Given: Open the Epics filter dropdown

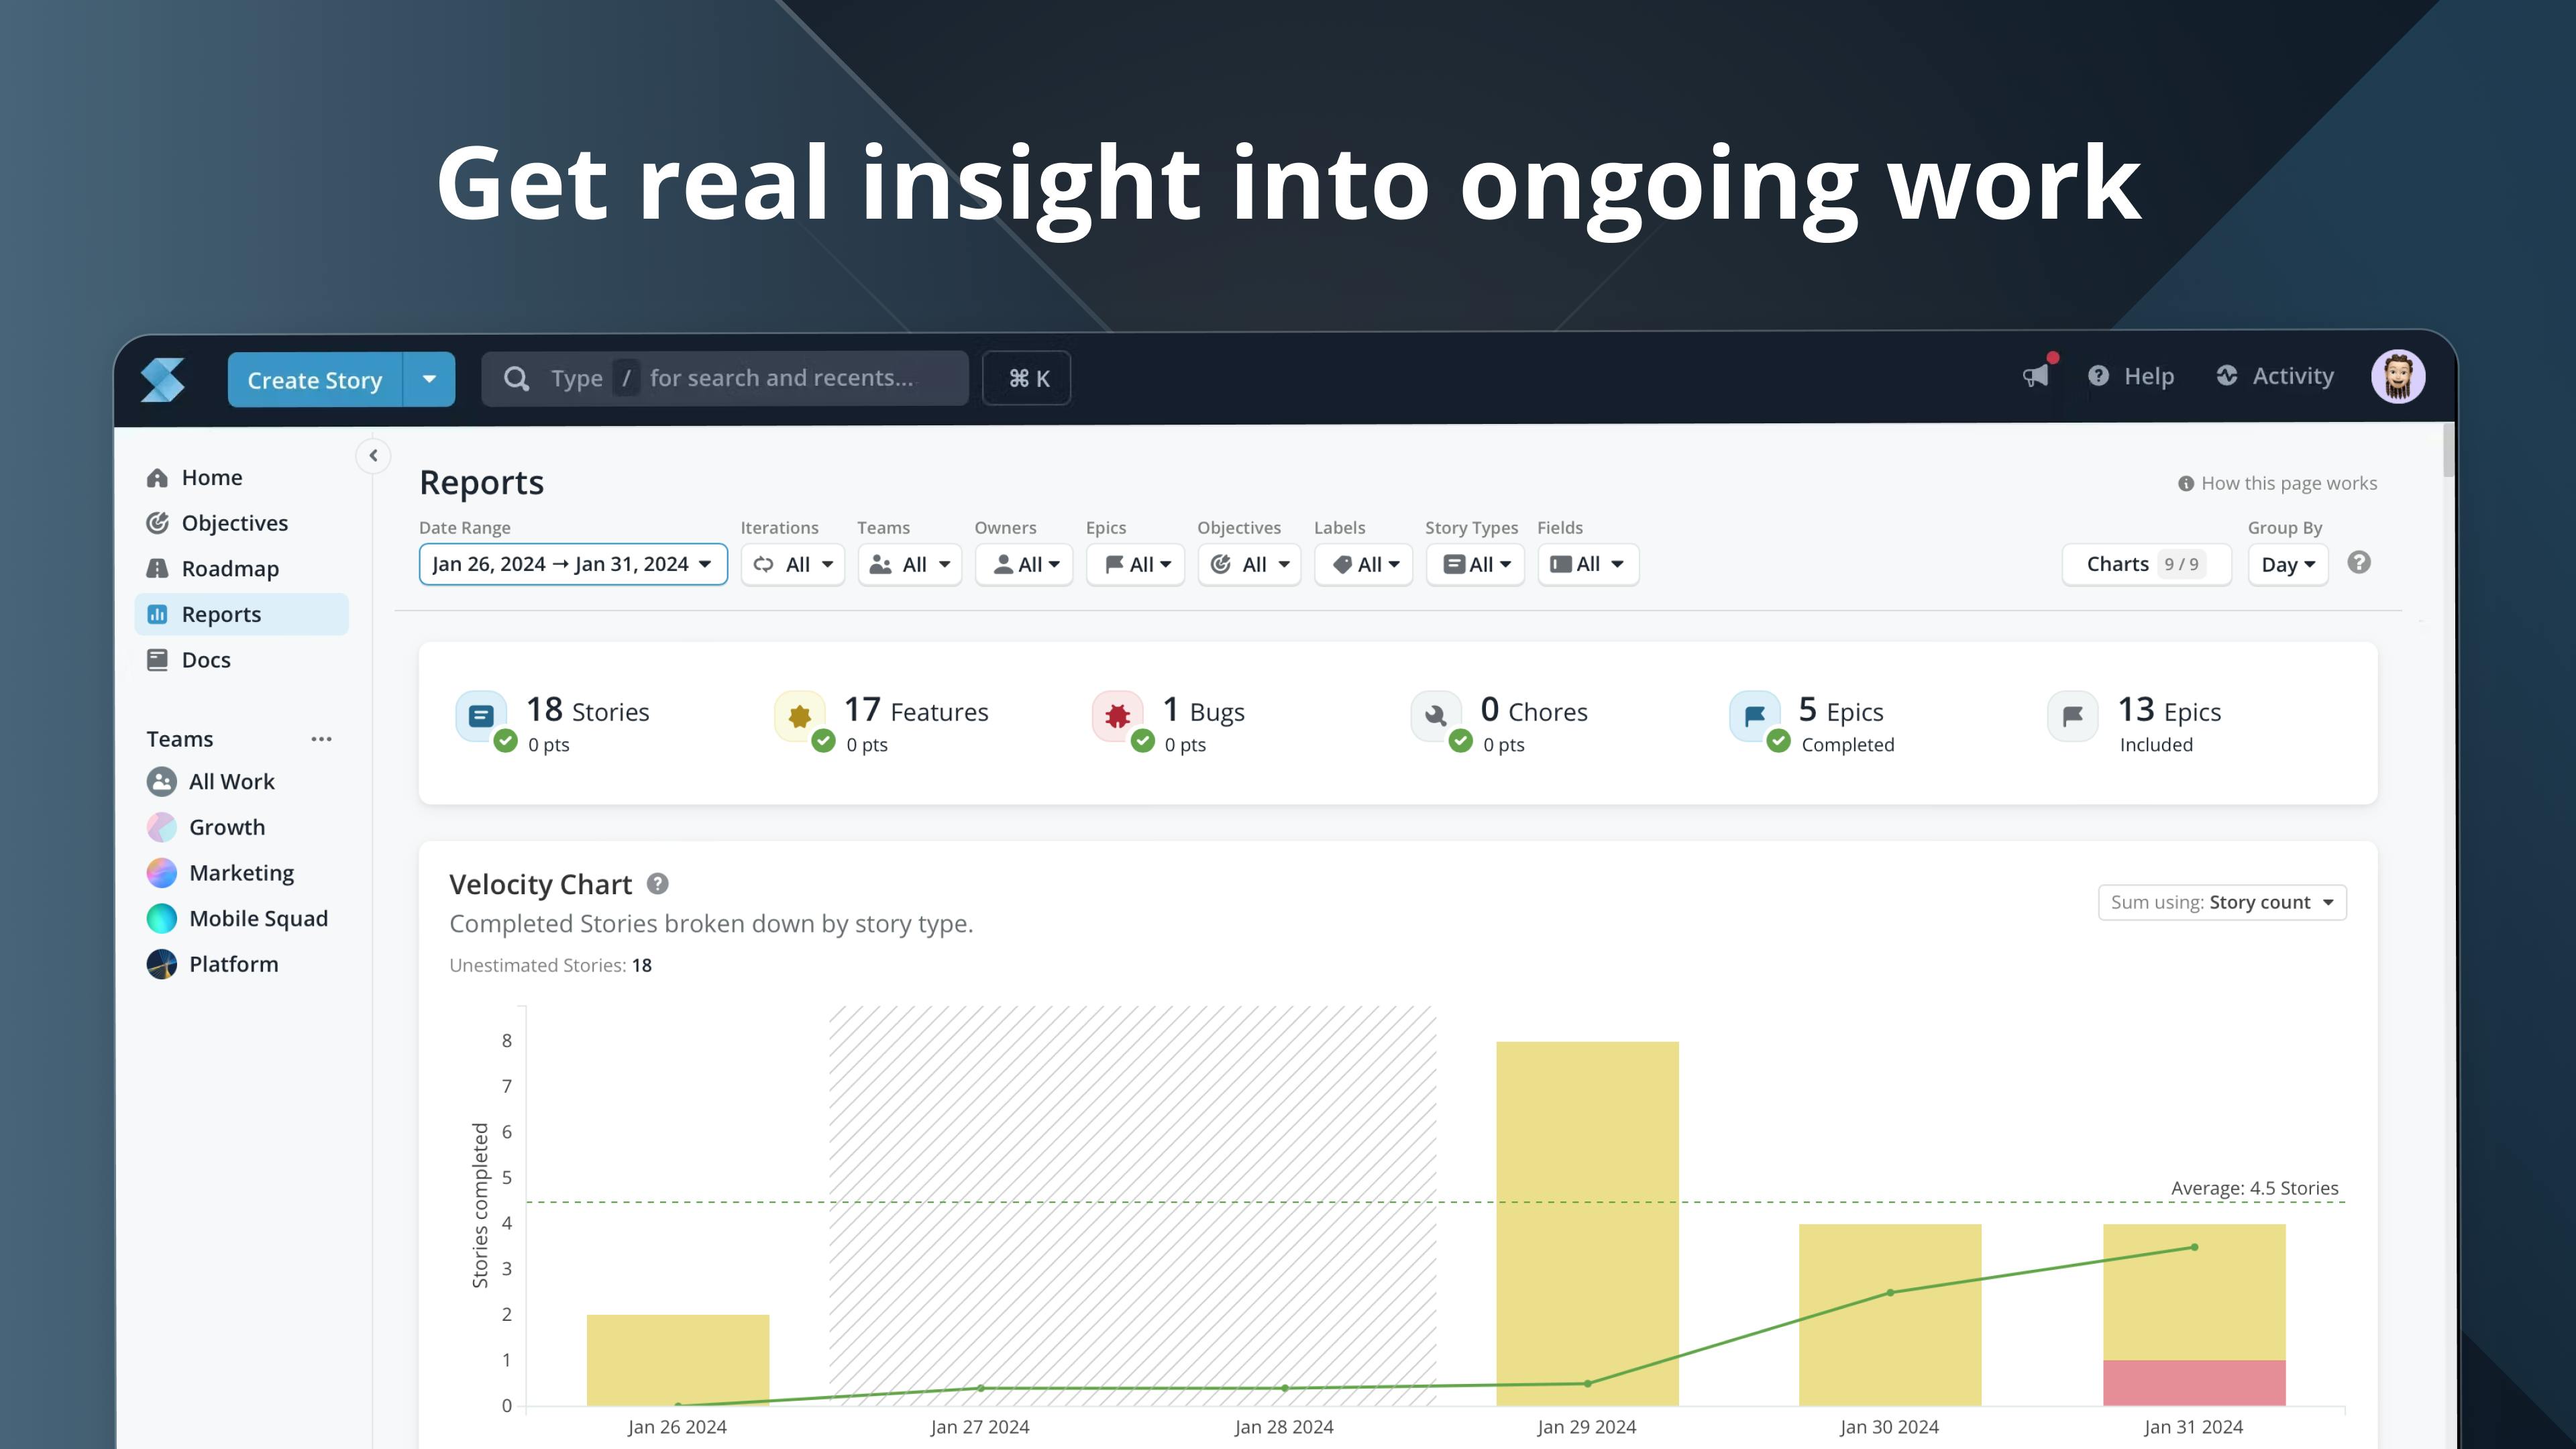Looking at the screenshot, I should 1136,564.
